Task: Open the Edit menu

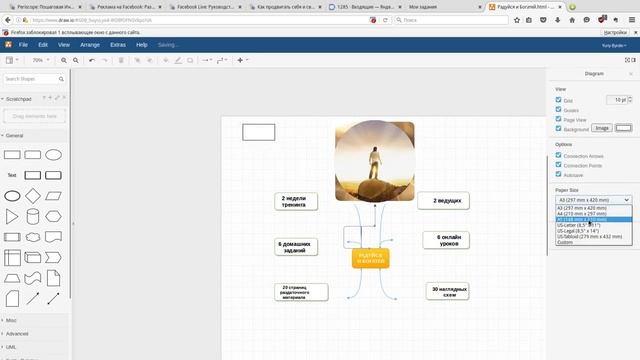Action: 43,45
